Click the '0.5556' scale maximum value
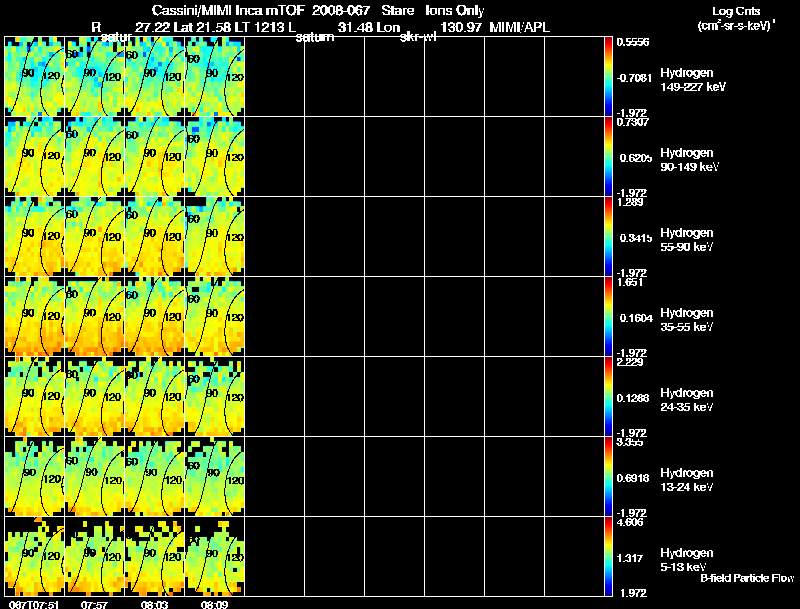The height and width of the screenshot is (609, 800). coord(633,42)
